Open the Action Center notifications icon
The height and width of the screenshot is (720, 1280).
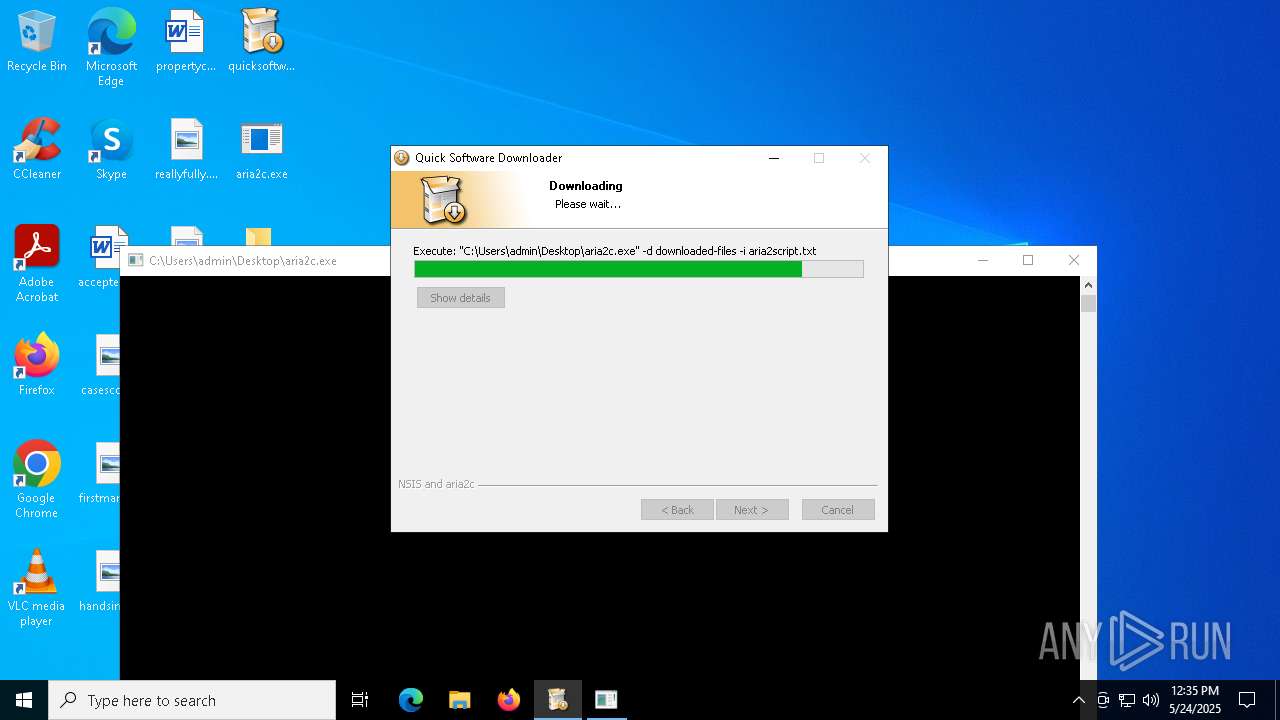click(1247, 700)
